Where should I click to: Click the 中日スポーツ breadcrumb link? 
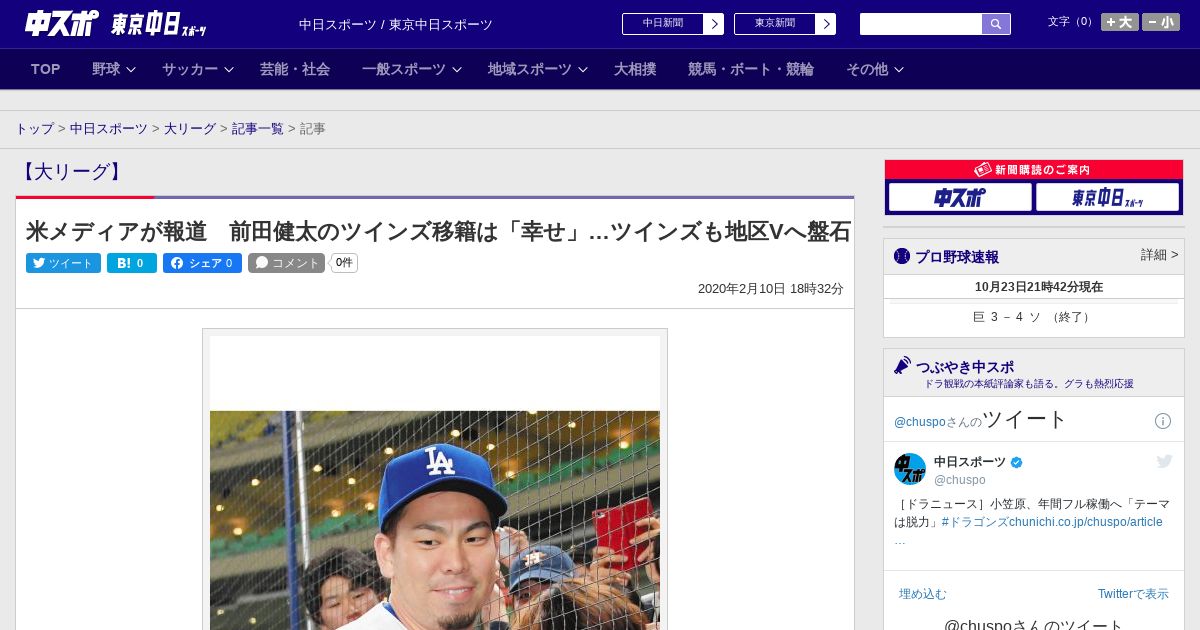109,129
